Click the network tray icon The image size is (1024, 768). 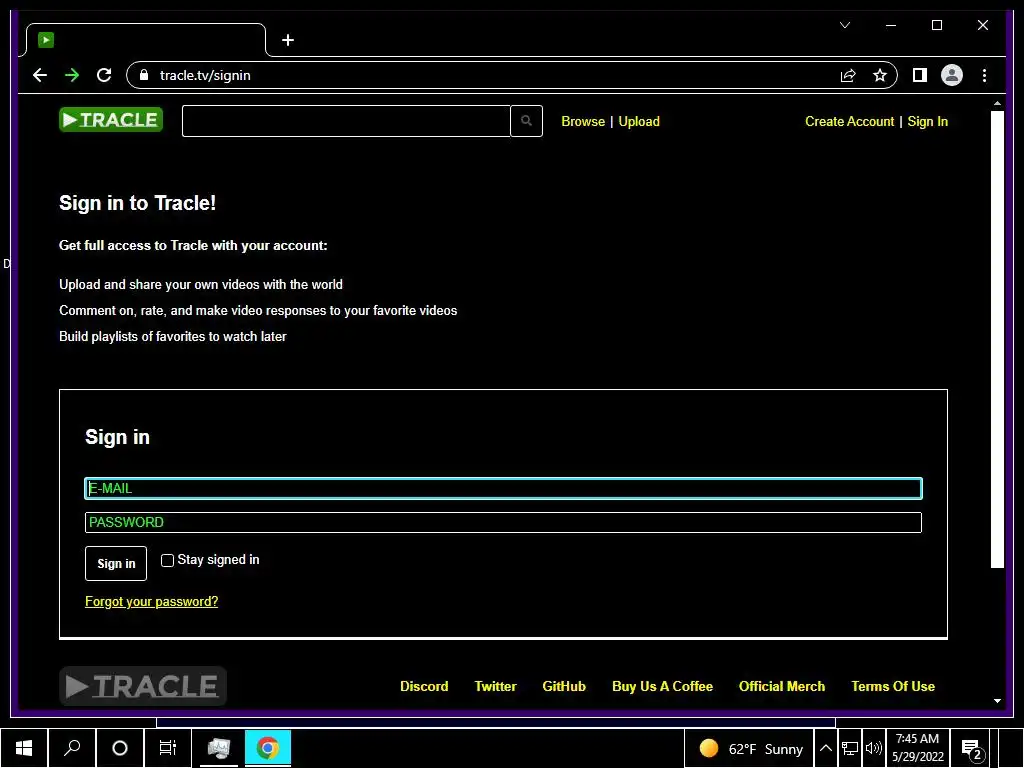(x=850, y=748)
